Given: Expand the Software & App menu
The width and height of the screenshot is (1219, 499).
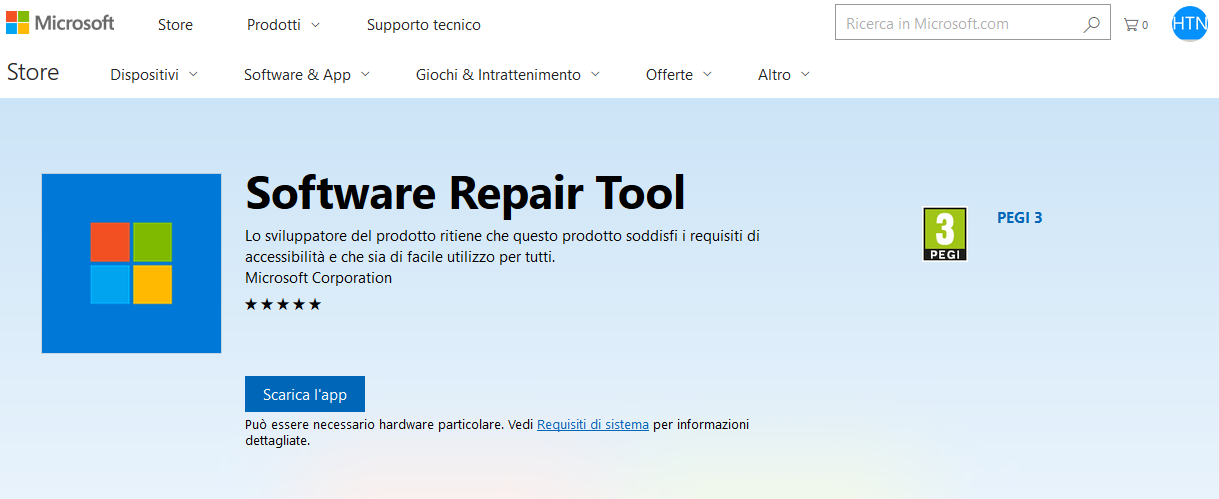Looking at the screenshot, I should (307, 74).
